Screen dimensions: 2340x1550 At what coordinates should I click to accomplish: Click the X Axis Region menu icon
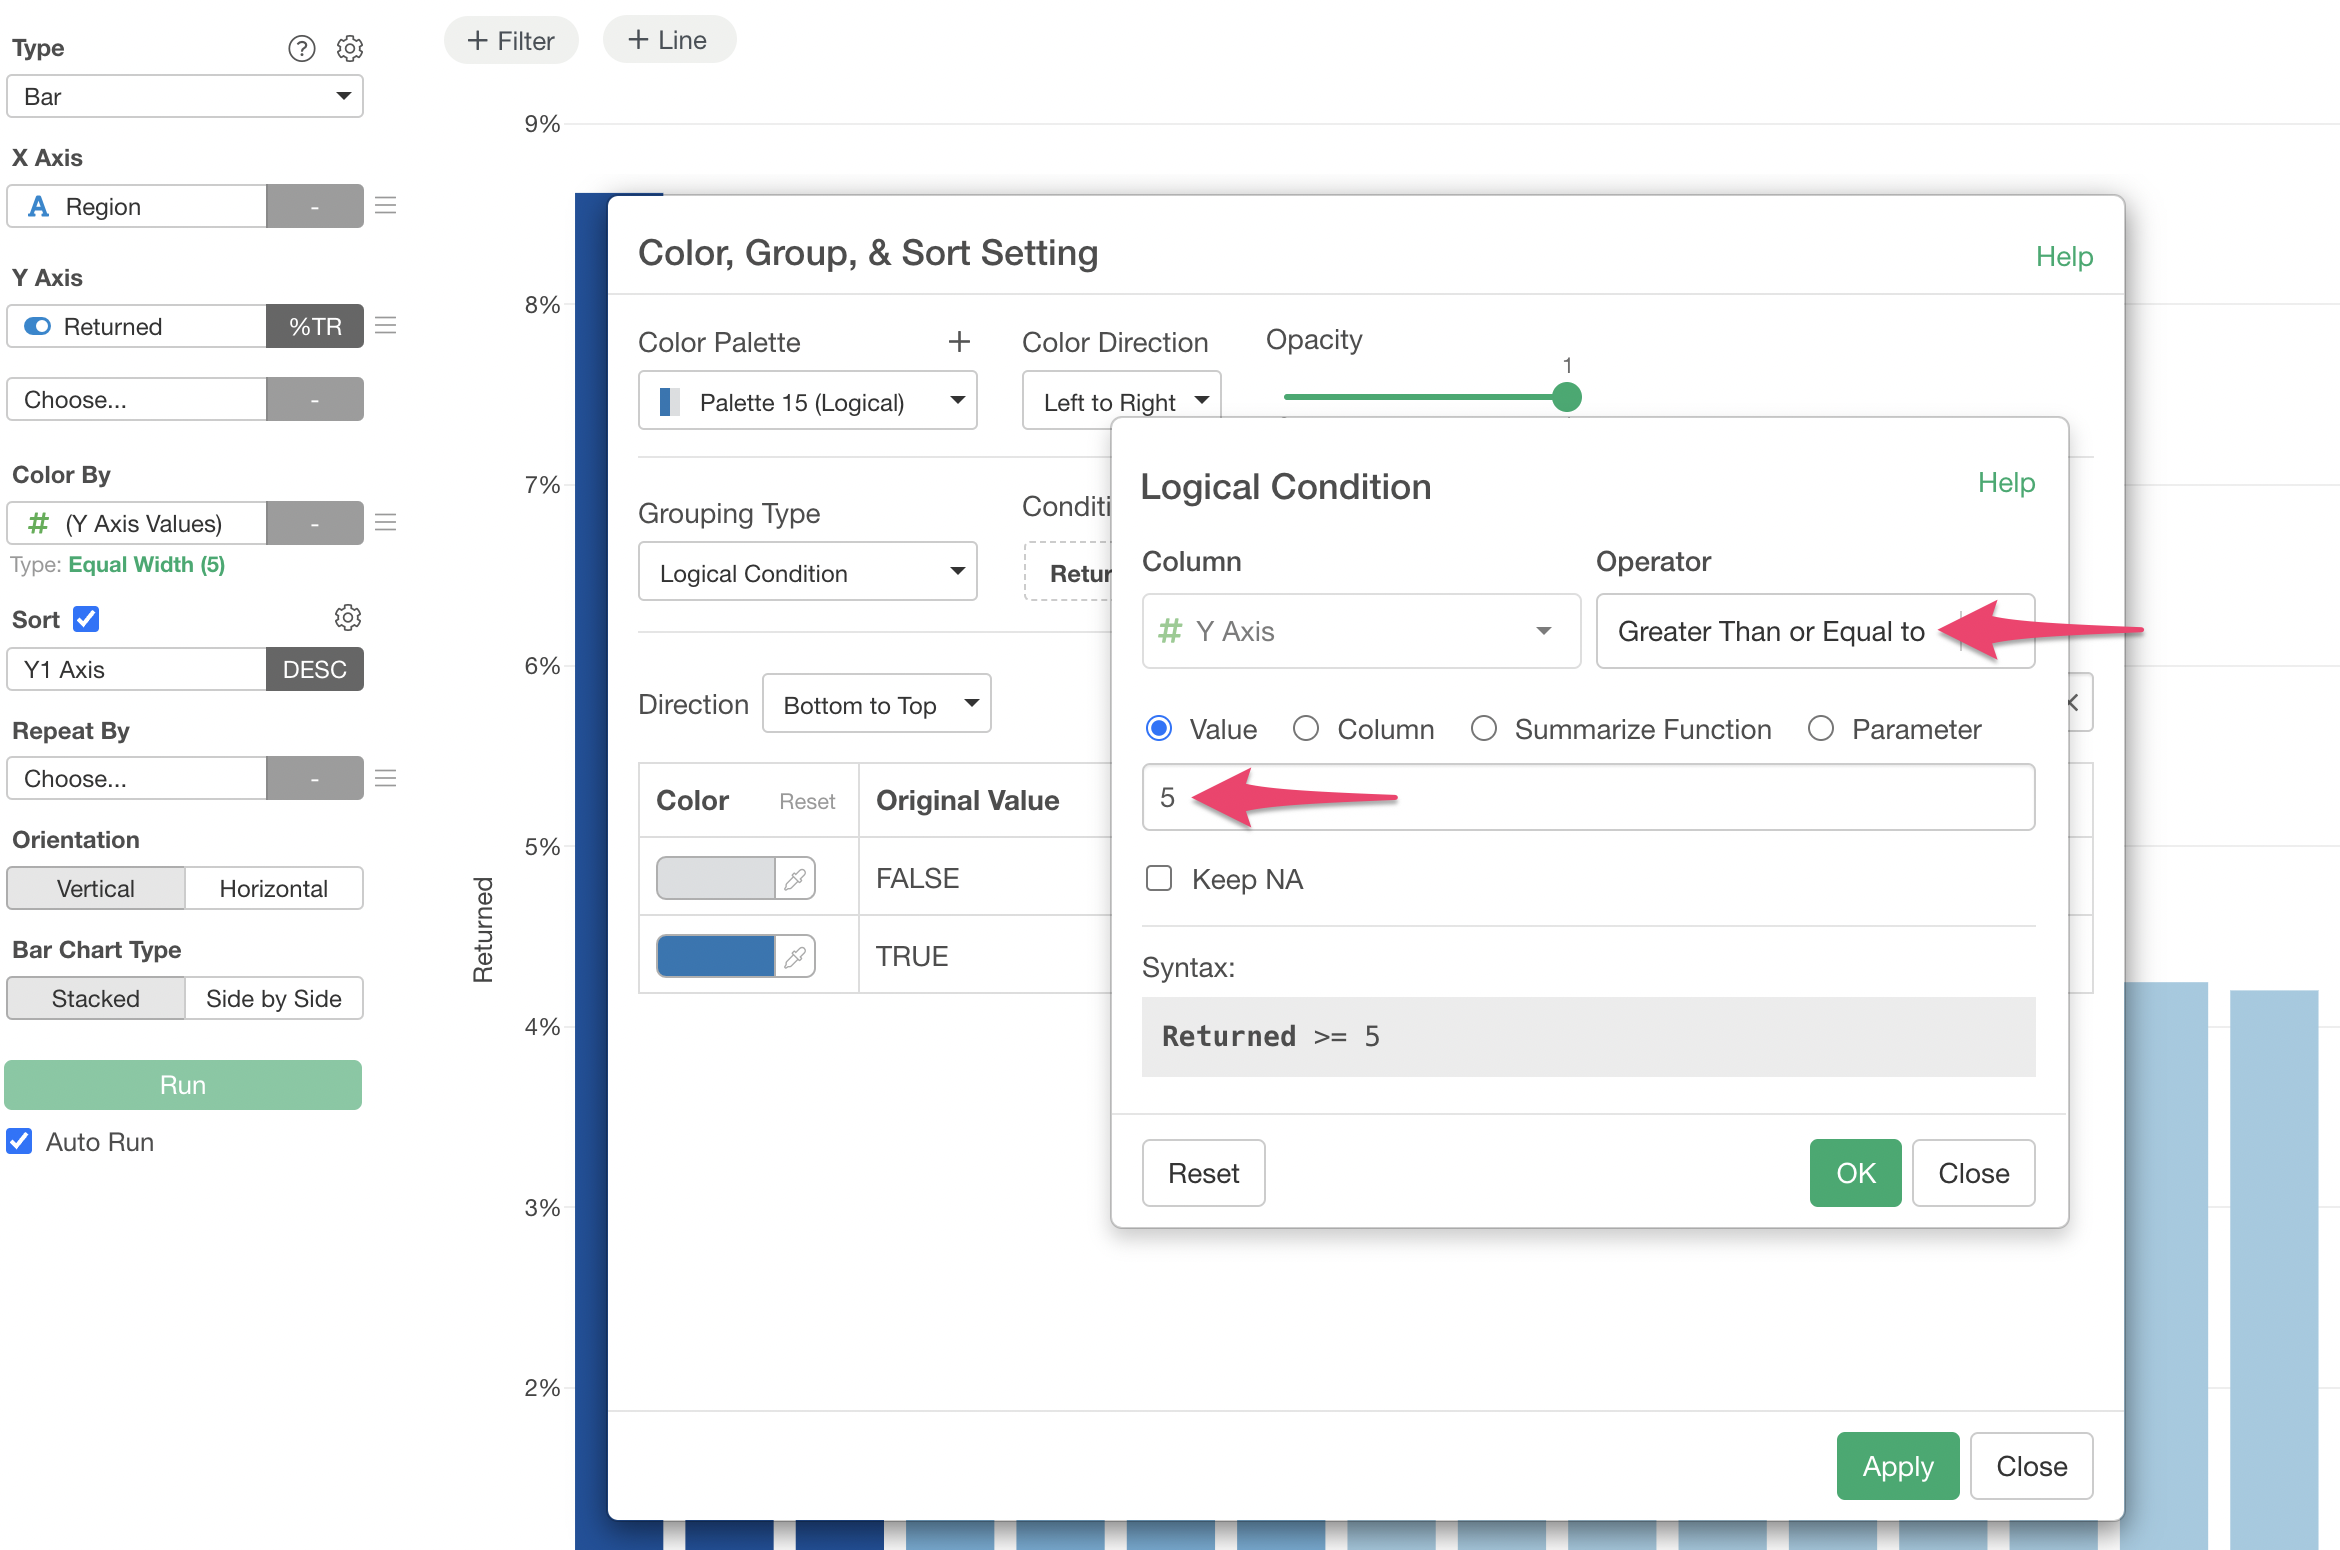(386, 206)
